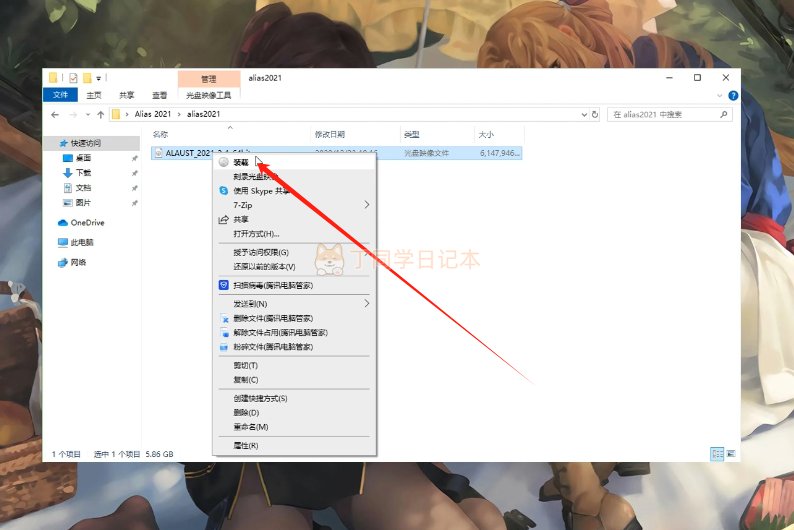The image size is (794, 530).
Task: Expand the ribbon with the chevron
Action: pyautogui.click(x=720, y=96)
